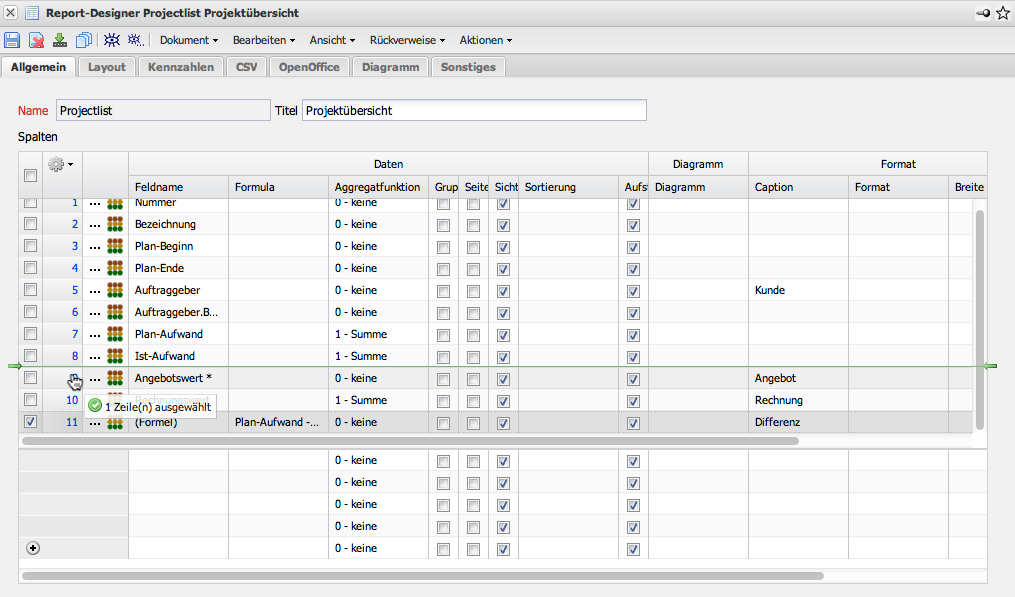Click the favorite star icon

click(x=1003, y=13)
